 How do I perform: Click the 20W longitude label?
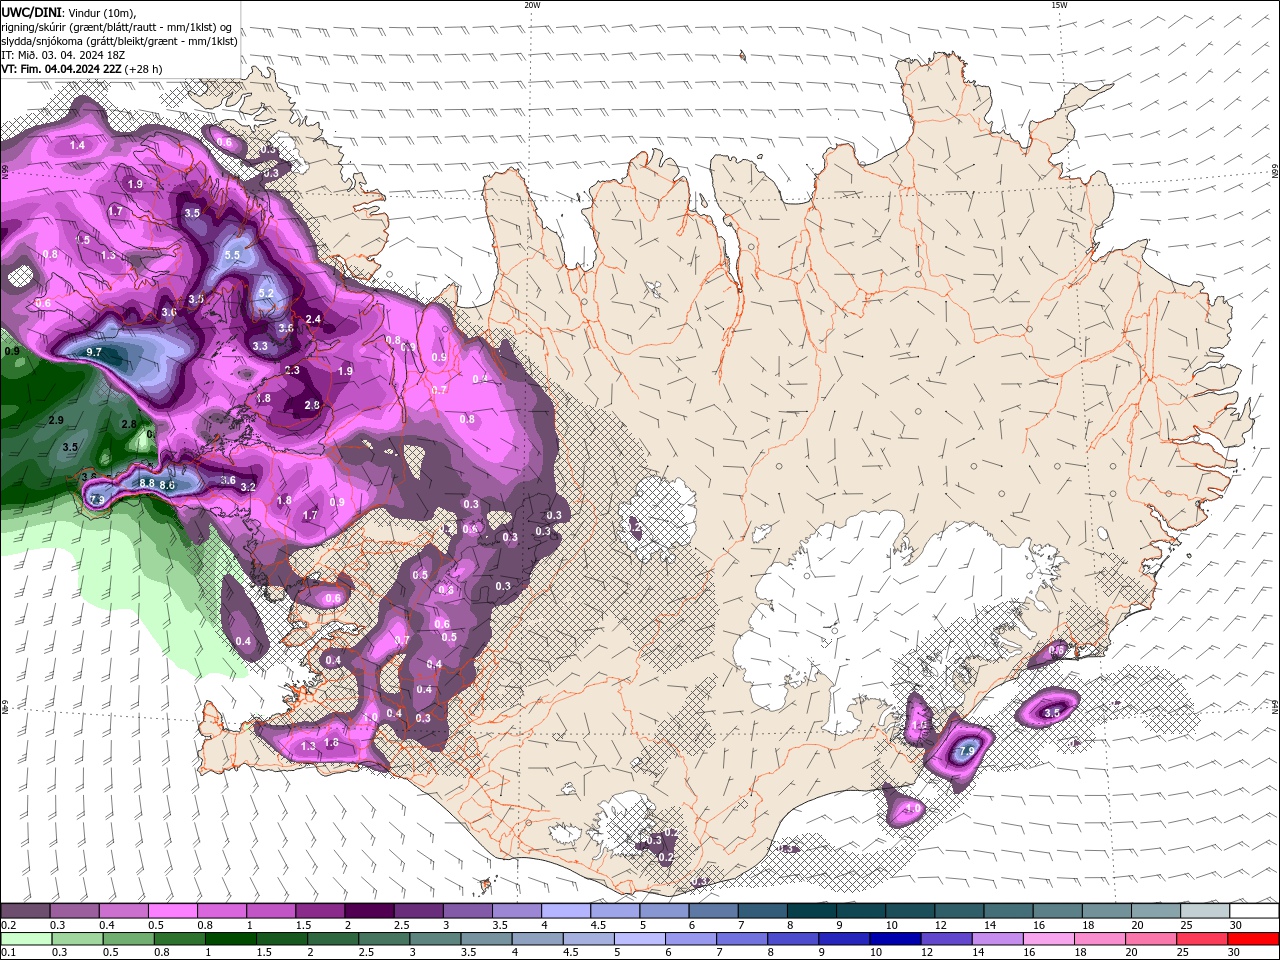point(532,5)
